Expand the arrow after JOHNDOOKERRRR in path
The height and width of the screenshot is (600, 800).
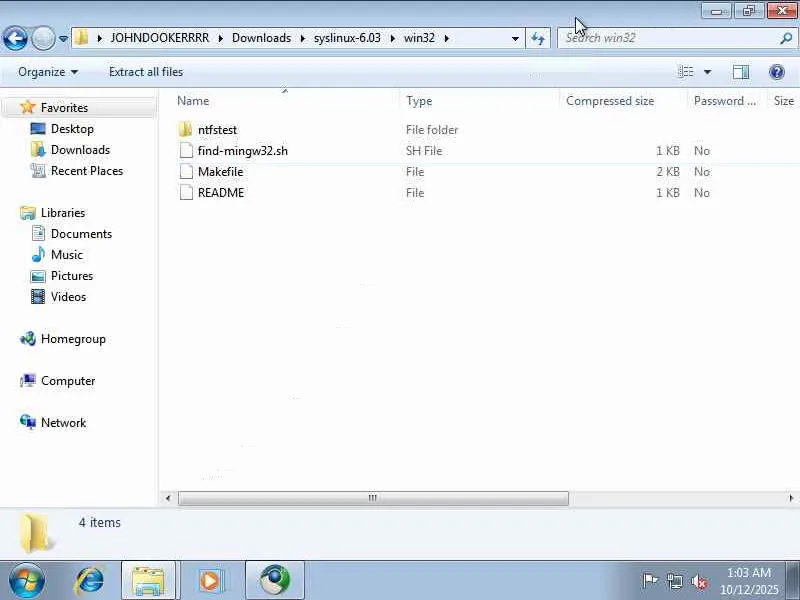tap(220, 38)
